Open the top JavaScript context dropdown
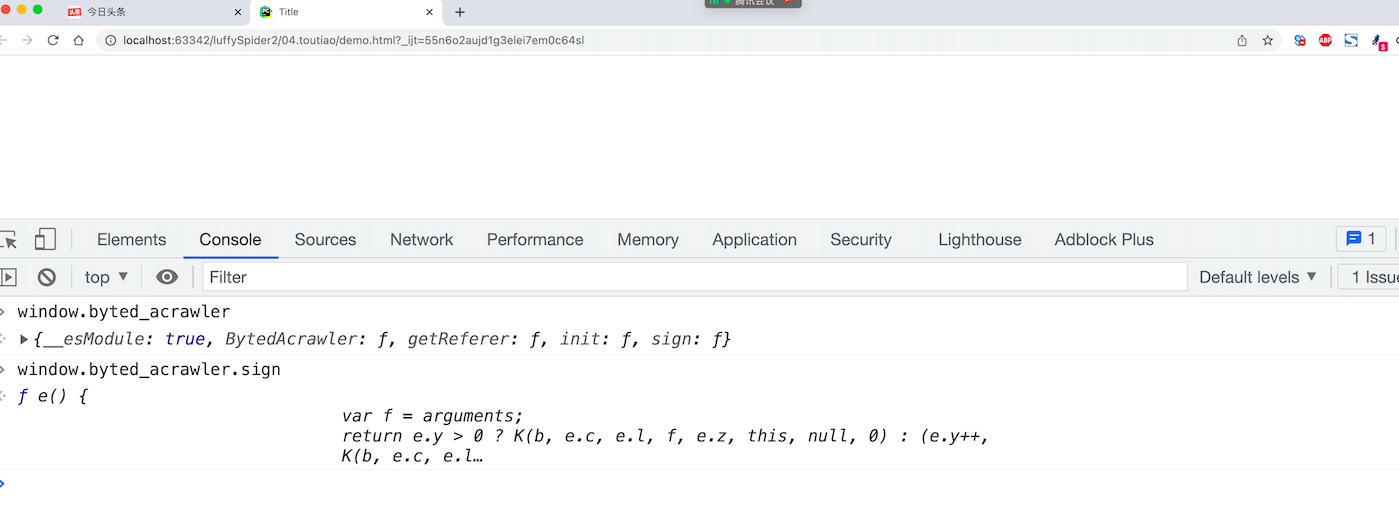 106,277
